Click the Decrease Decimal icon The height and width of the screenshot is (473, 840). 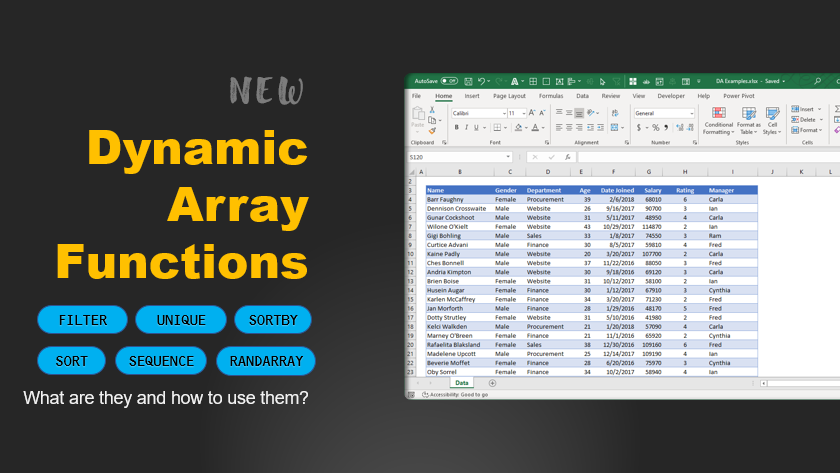(x=691, y=127)
